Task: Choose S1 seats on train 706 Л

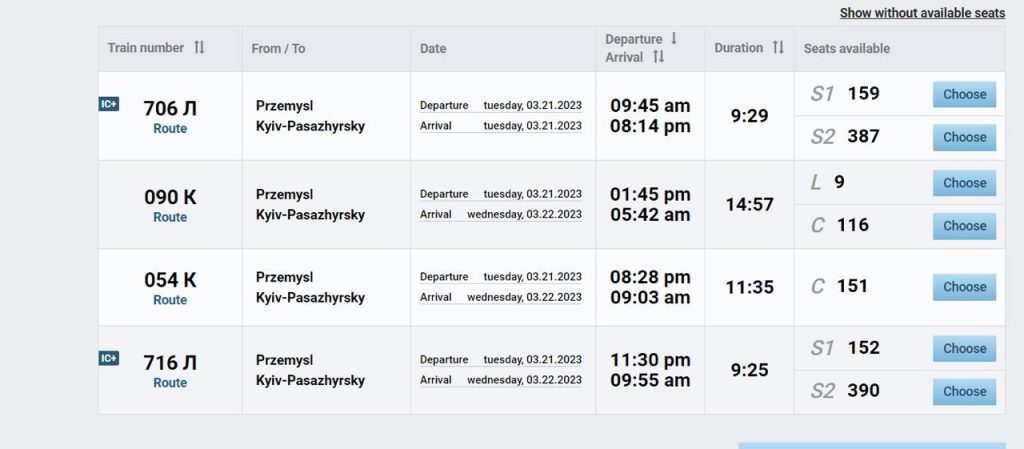Action: click(964, 94)
